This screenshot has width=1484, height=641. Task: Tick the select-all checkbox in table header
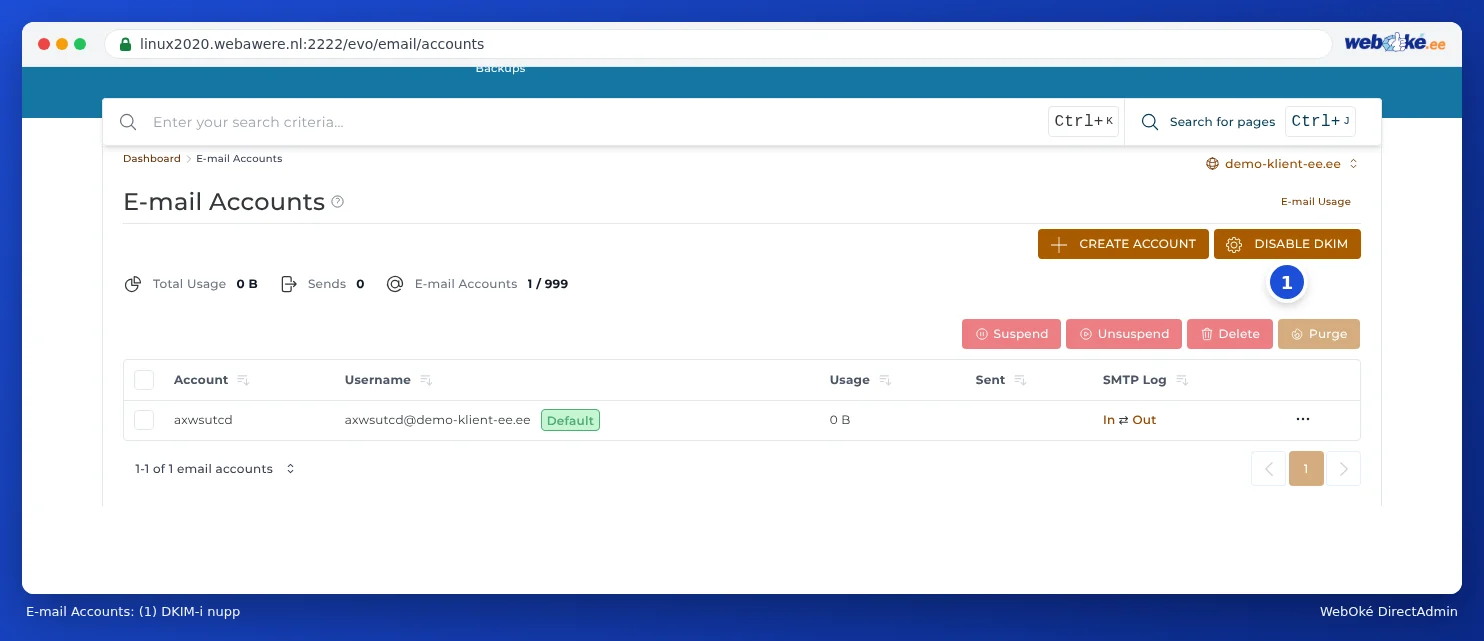(144, 380)
